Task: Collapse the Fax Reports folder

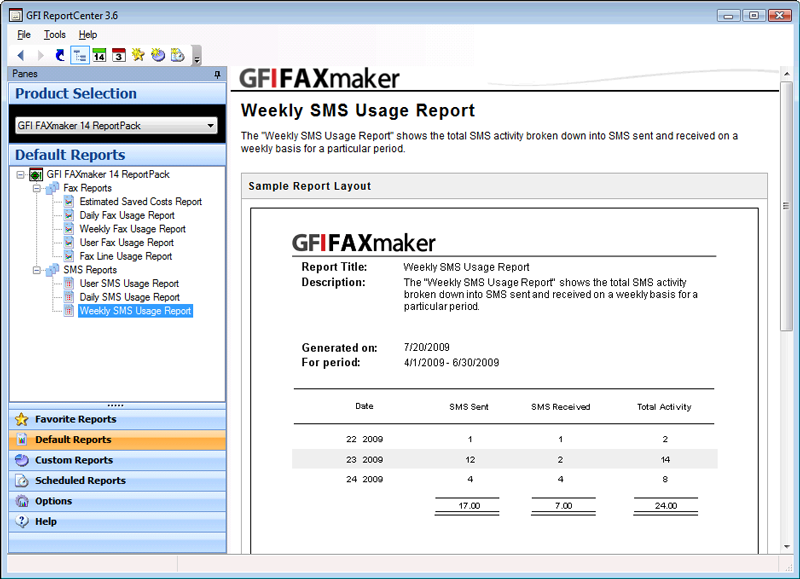Action: coord(37,189)
